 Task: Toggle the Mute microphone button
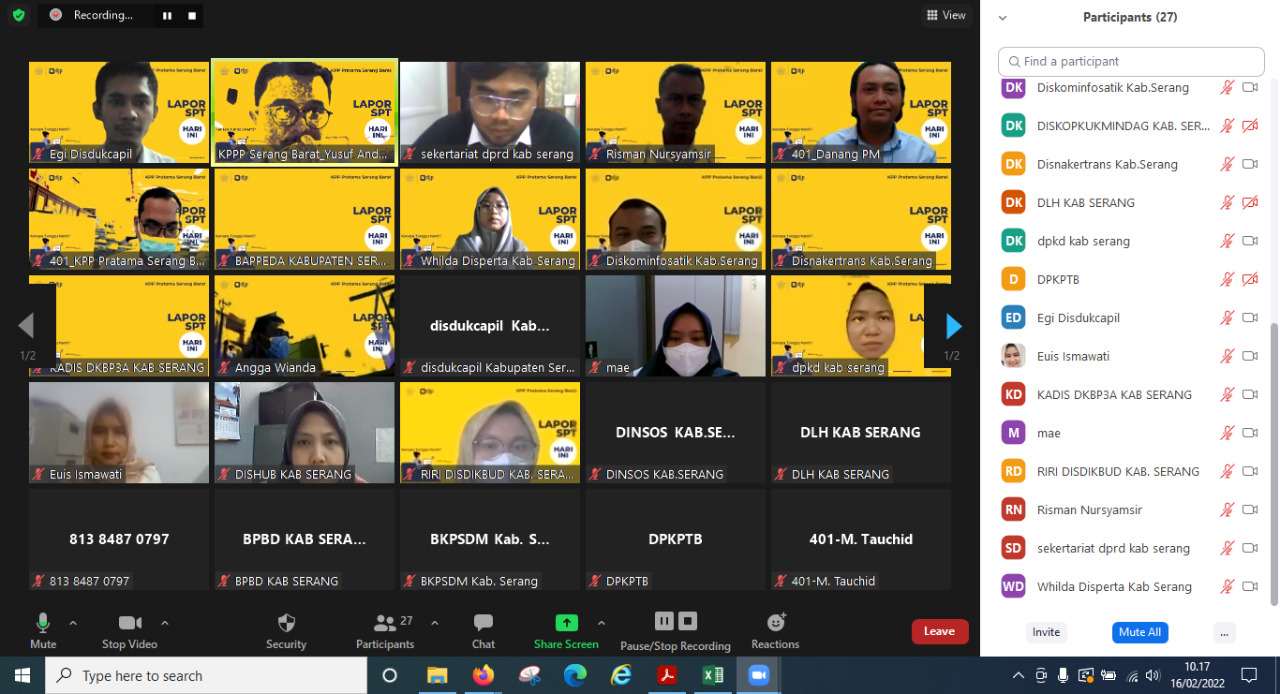pos(43,624)
